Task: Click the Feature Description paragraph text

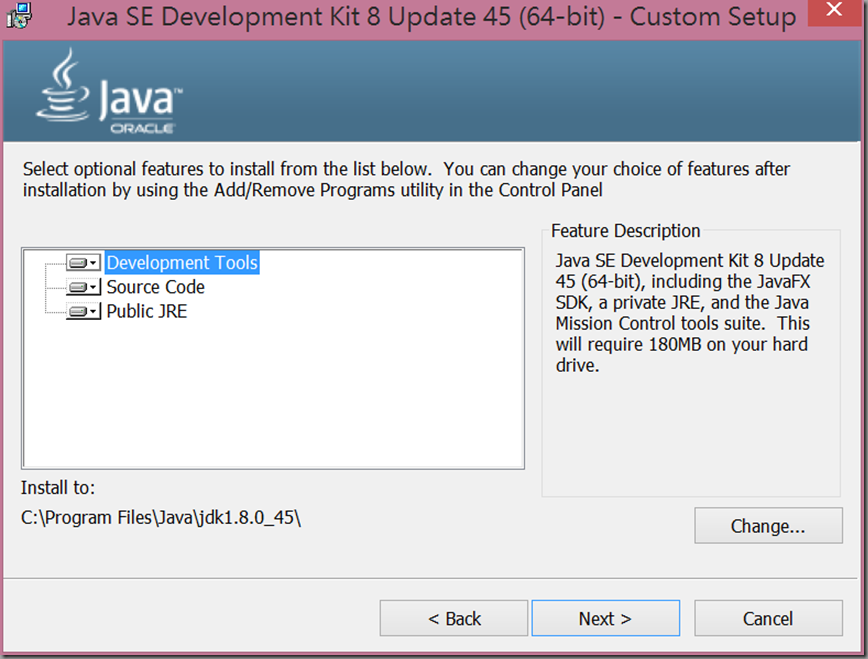Action: coord(688,313)
